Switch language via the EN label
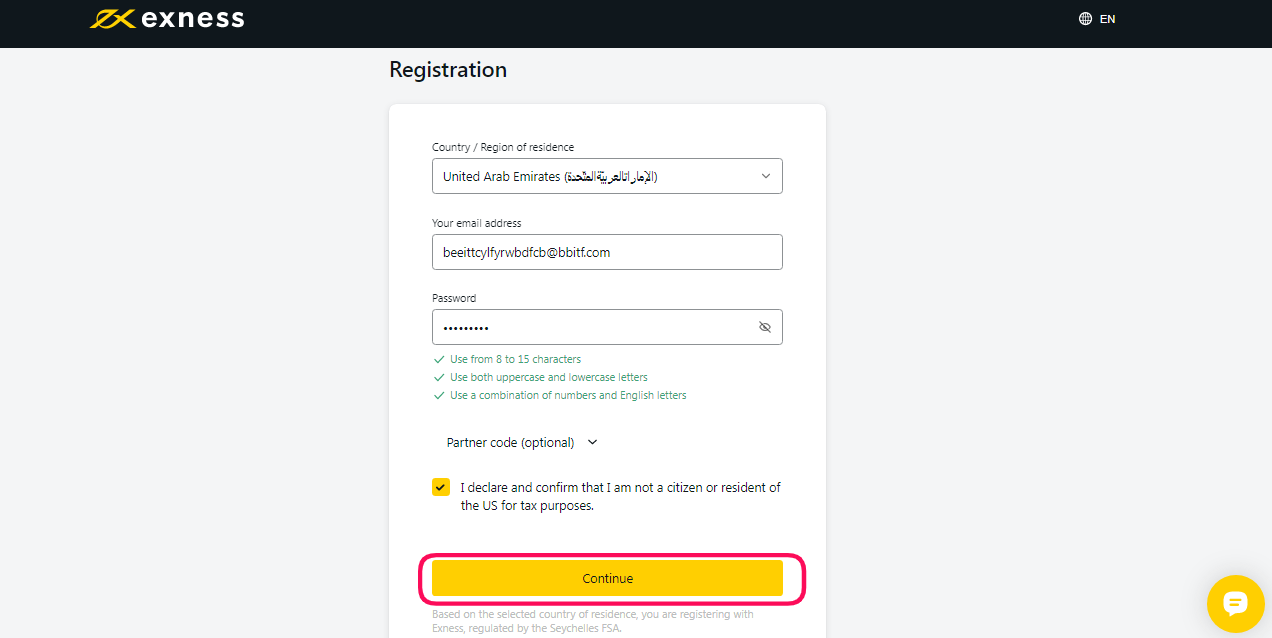The image size is (1272, 638). coord(1107,19)
